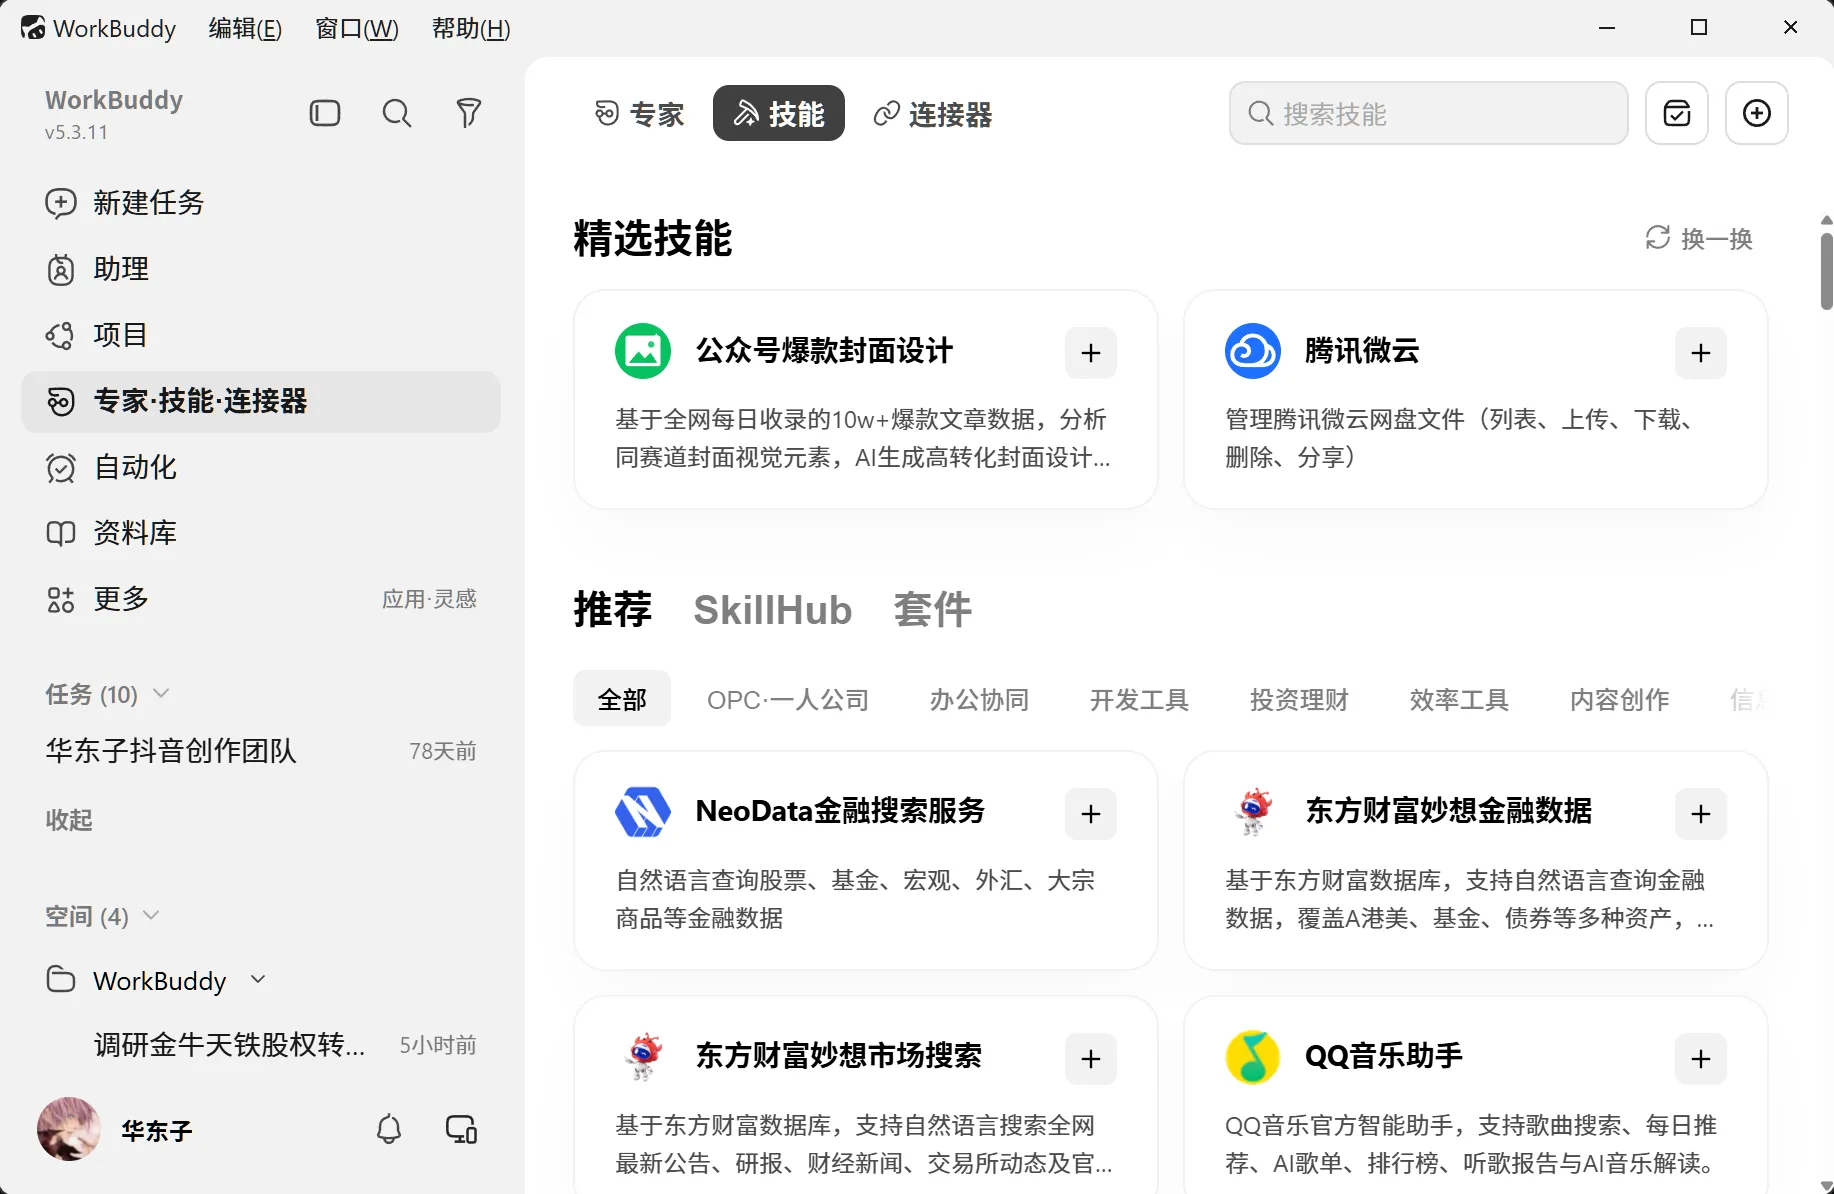Screen dimensions: 1834x1194
Task: Select the SkillHub tab
Action: point(773,609)
